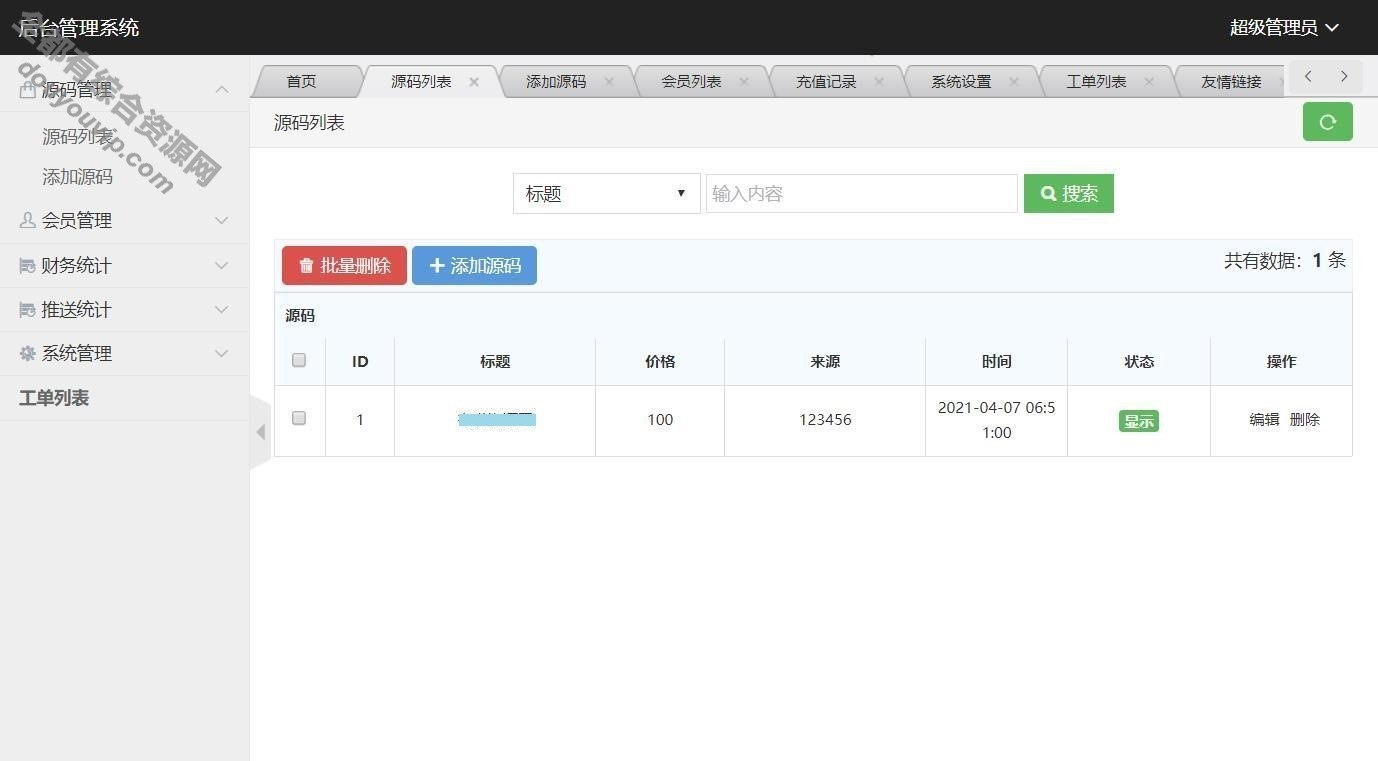Image resolution: width=1378 pixels, height=761 pixels.
Task: Click the blue 添加源码 button
Action: [474, 266]
